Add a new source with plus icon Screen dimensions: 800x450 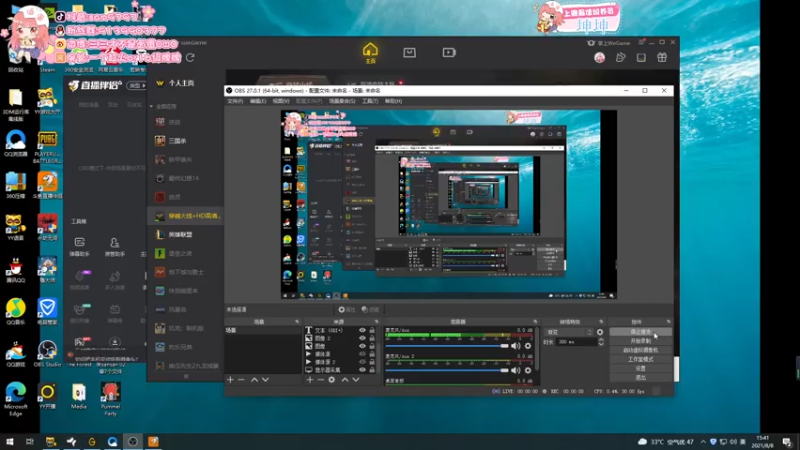(x=310, y=380)
